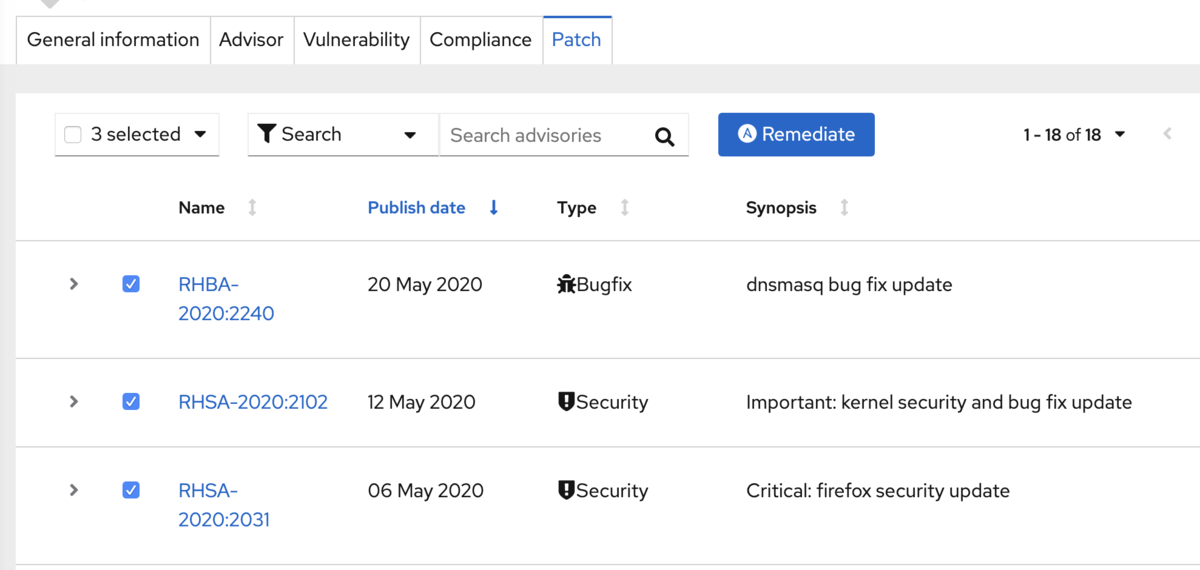Viewport: 1200px width, 570px height.
Task: Click the Bugfix bug icon
Action: (566, 285)
